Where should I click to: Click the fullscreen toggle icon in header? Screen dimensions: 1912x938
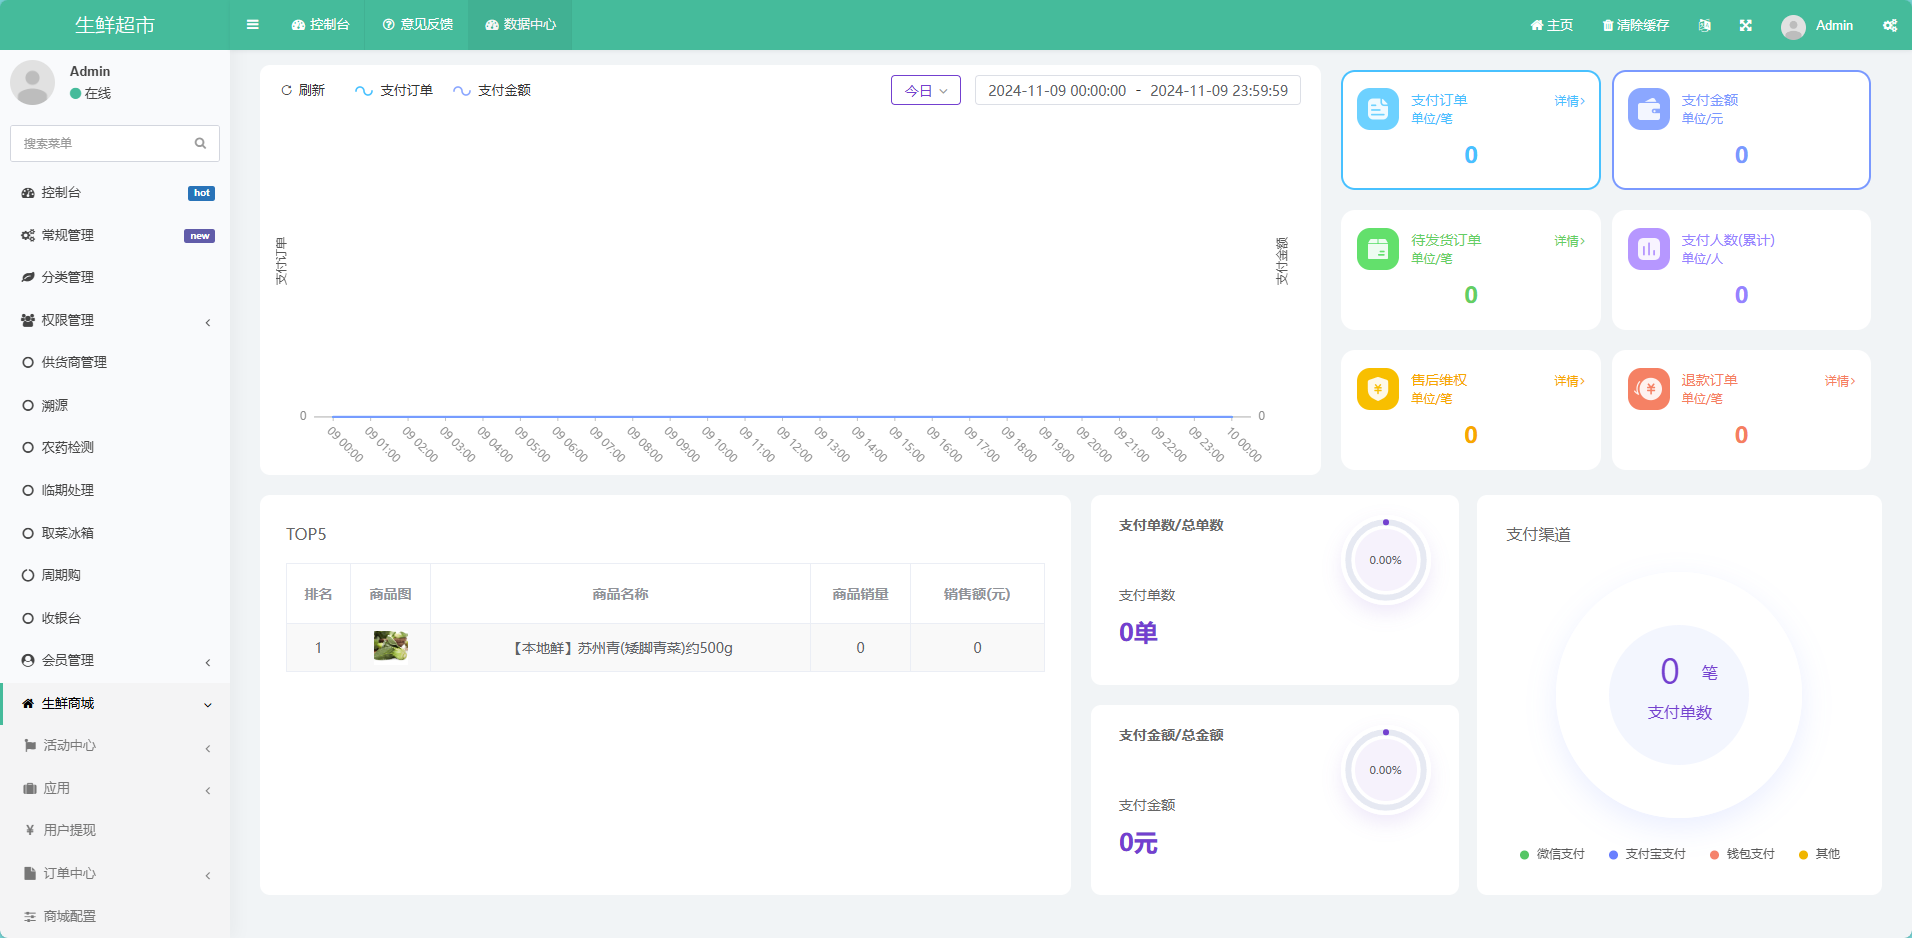(1745, 25)
